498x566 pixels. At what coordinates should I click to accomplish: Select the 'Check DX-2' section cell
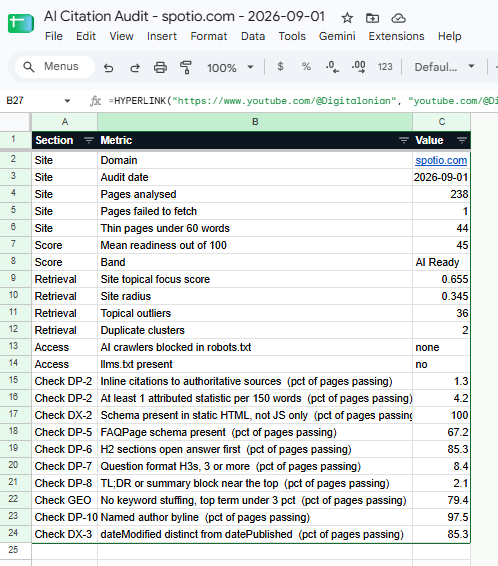click(65, 415)
